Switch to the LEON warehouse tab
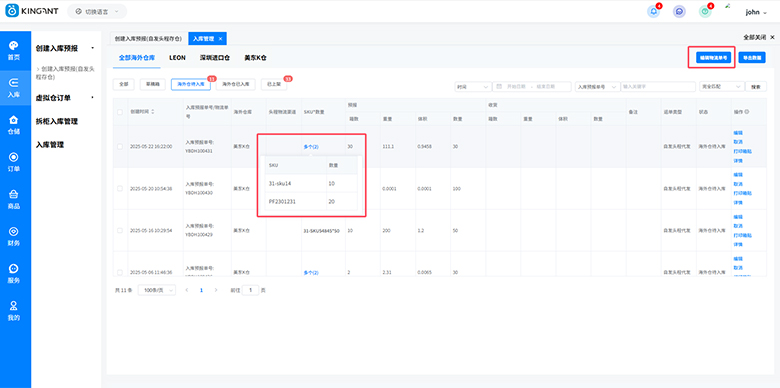The width and height of the screenshot is (780, 388). (177, 58)
